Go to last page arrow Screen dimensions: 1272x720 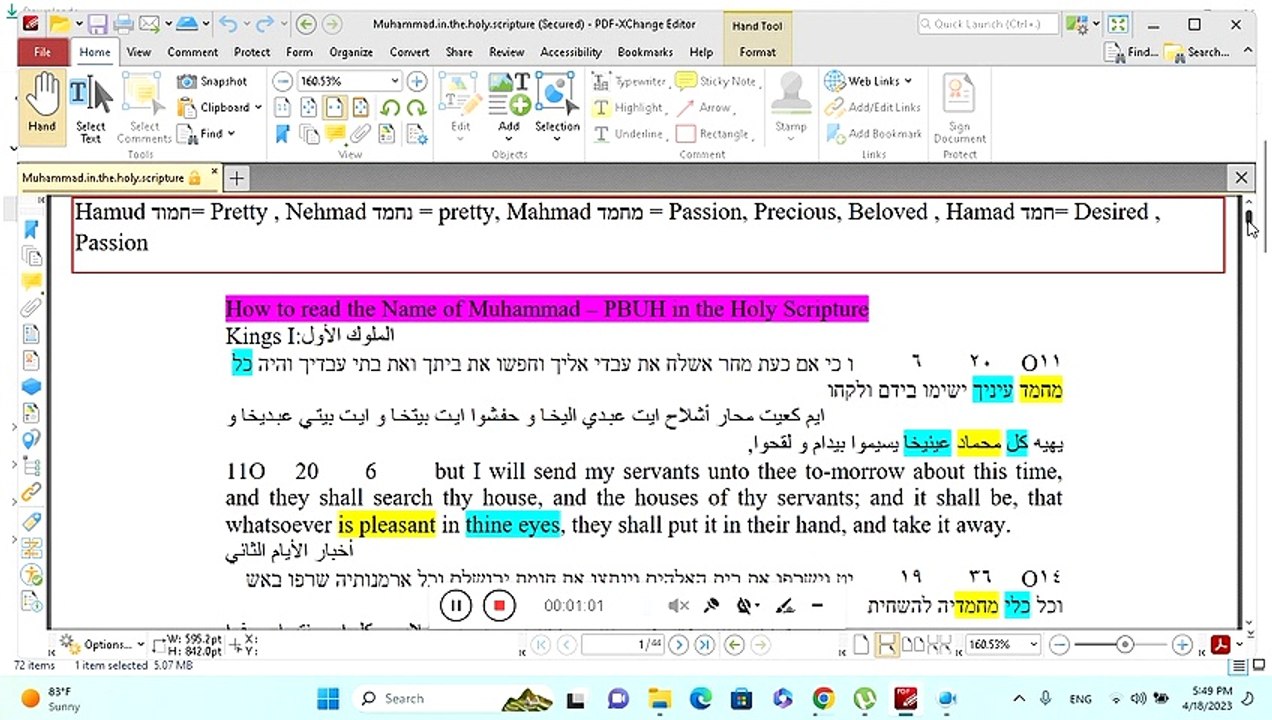[705, 645]
